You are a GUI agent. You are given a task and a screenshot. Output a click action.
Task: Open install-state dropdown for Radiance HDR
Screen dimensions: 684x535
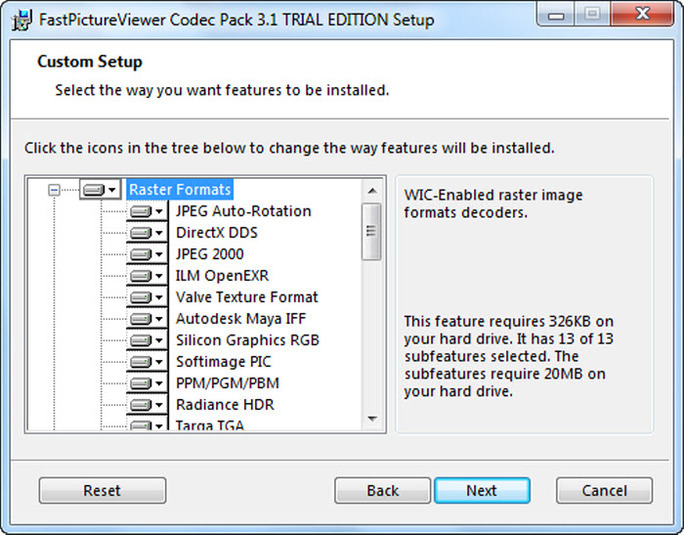tap(147, 405)
